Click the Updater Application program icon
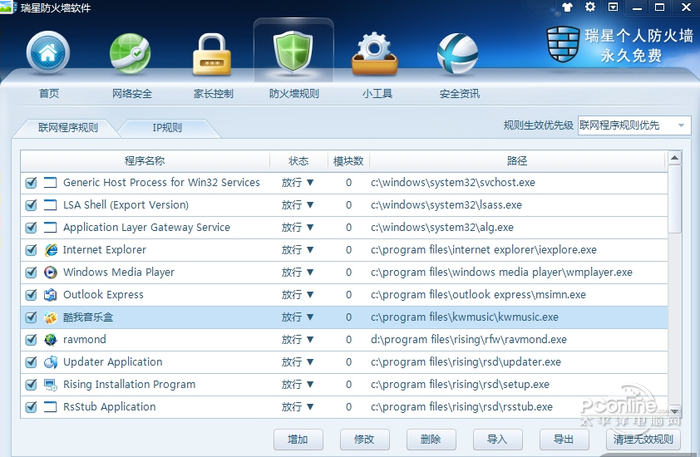 tap(51, 362)
